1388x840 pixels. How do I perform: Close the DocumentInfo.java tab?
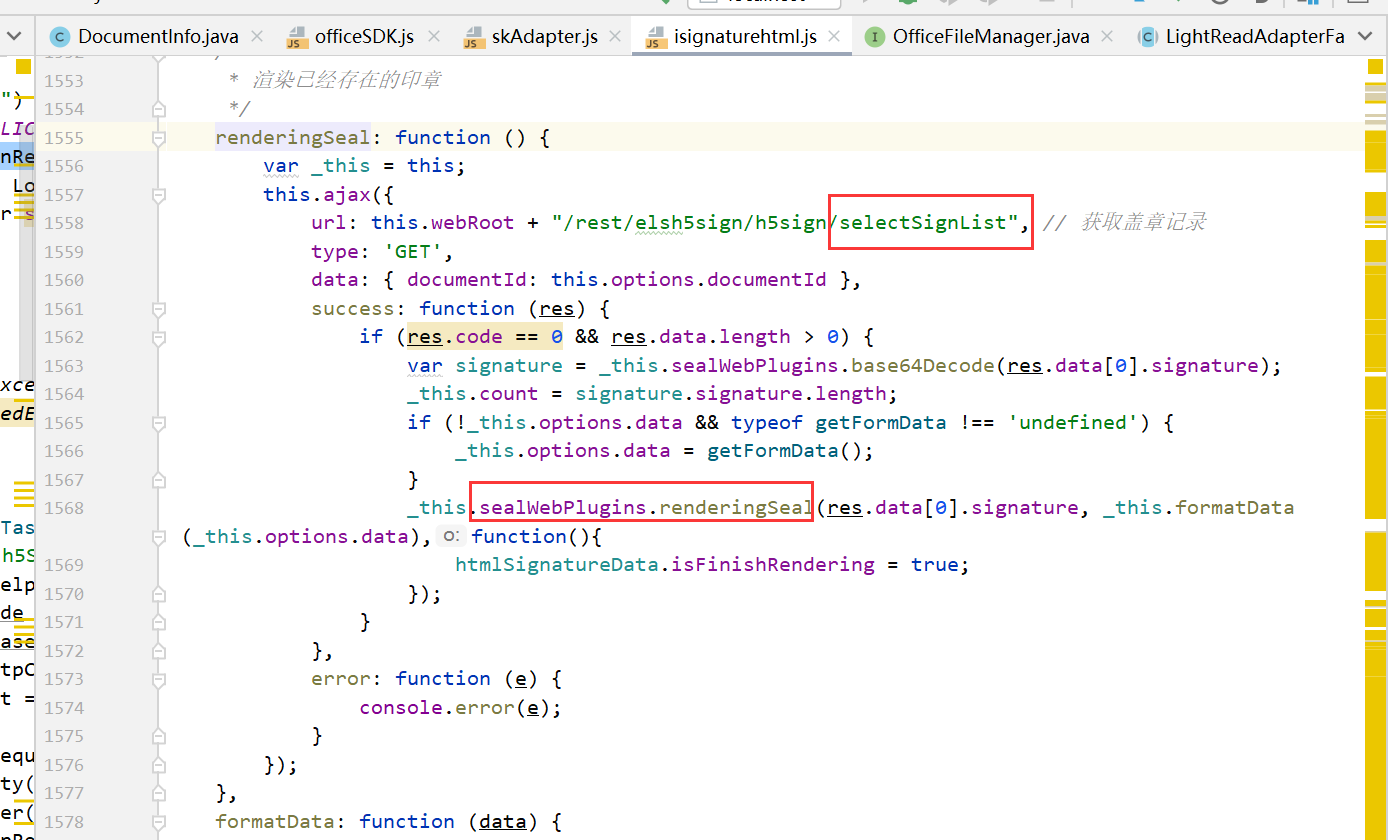coord(257,37)
